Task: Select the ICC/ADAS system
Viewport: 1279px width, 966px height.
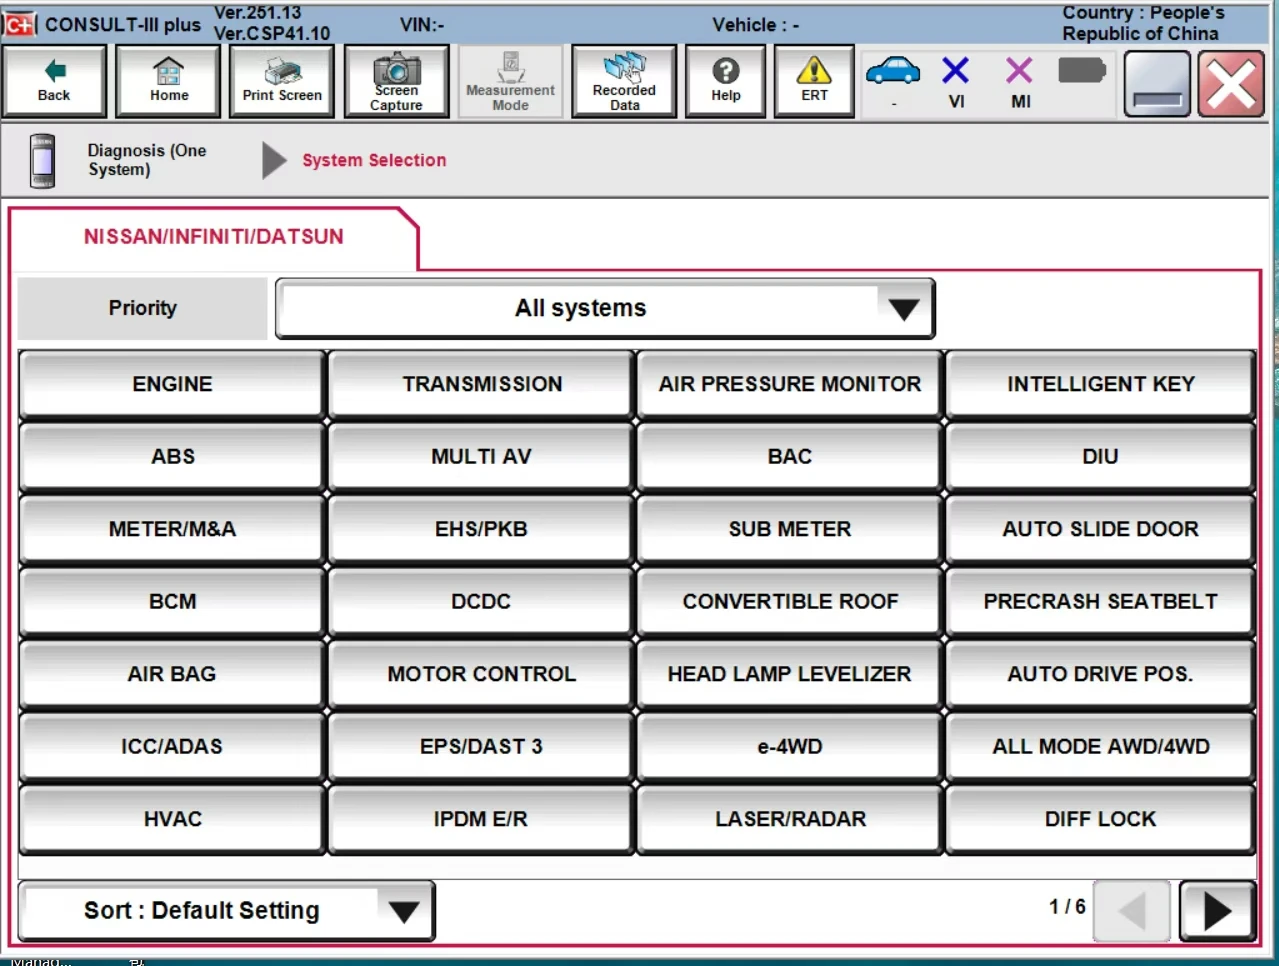Action: pyautogui.click(x=172, y=746)
